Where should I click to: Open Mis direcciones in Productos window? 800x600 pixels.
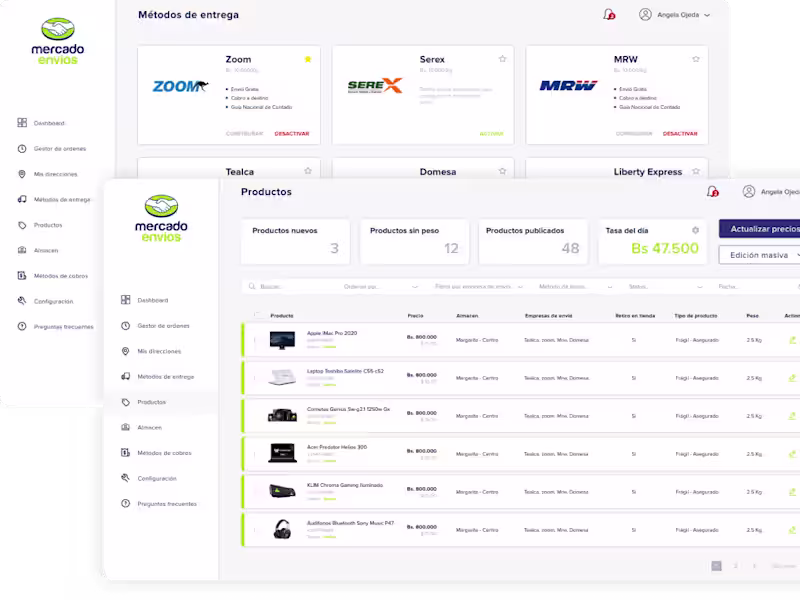tap(159, 351)
